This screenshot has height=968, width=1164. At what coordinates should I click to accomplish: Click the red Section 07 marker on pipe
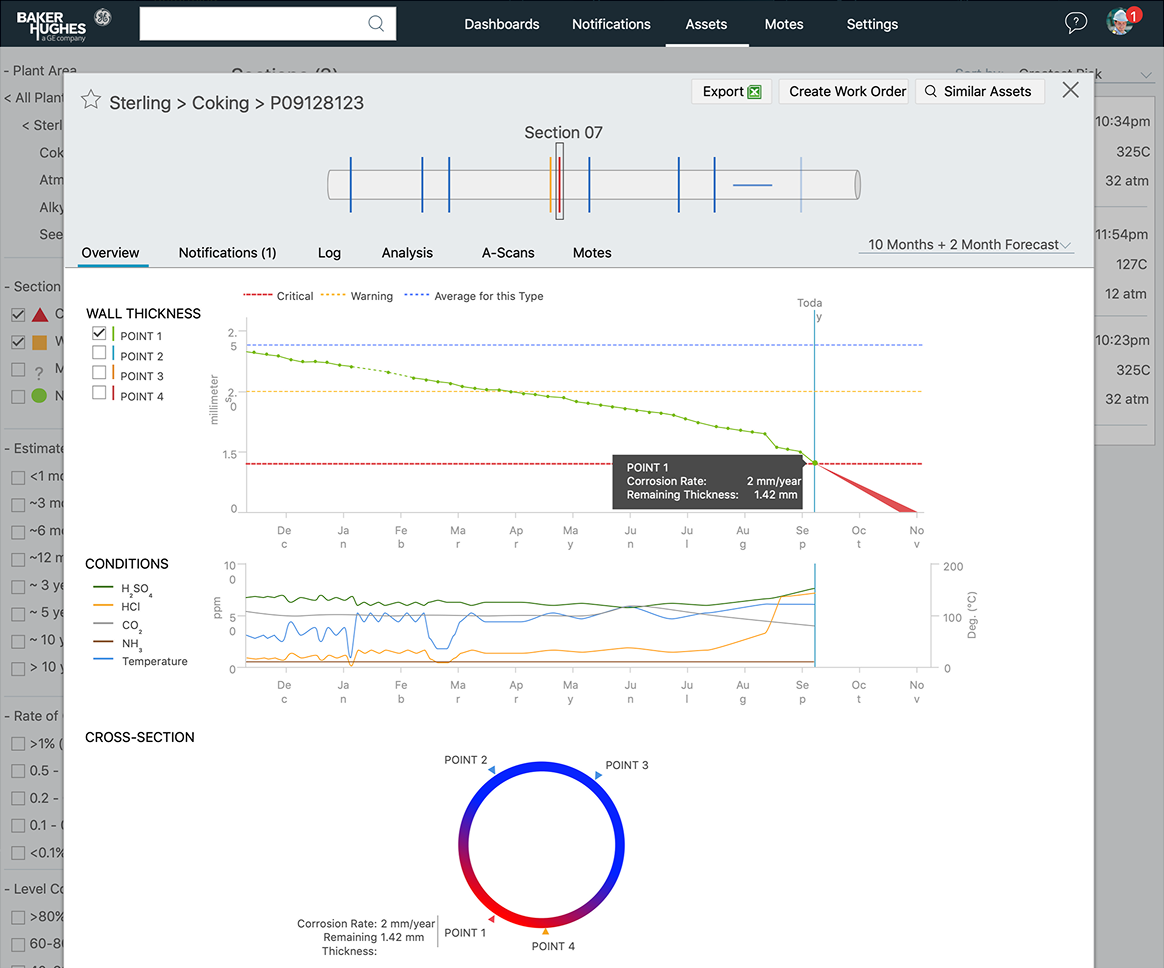click(560, 184)
